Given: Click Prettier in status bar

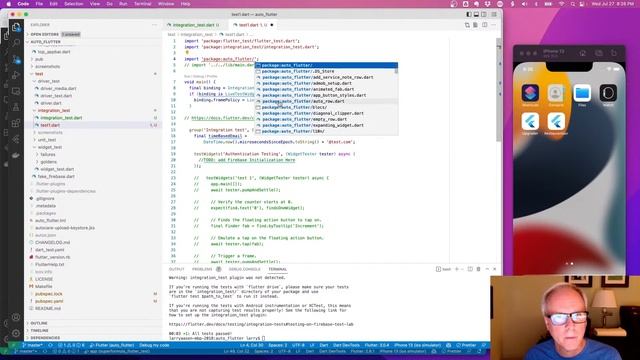Looking at the screenshot, I should click(x=466, y=345).
